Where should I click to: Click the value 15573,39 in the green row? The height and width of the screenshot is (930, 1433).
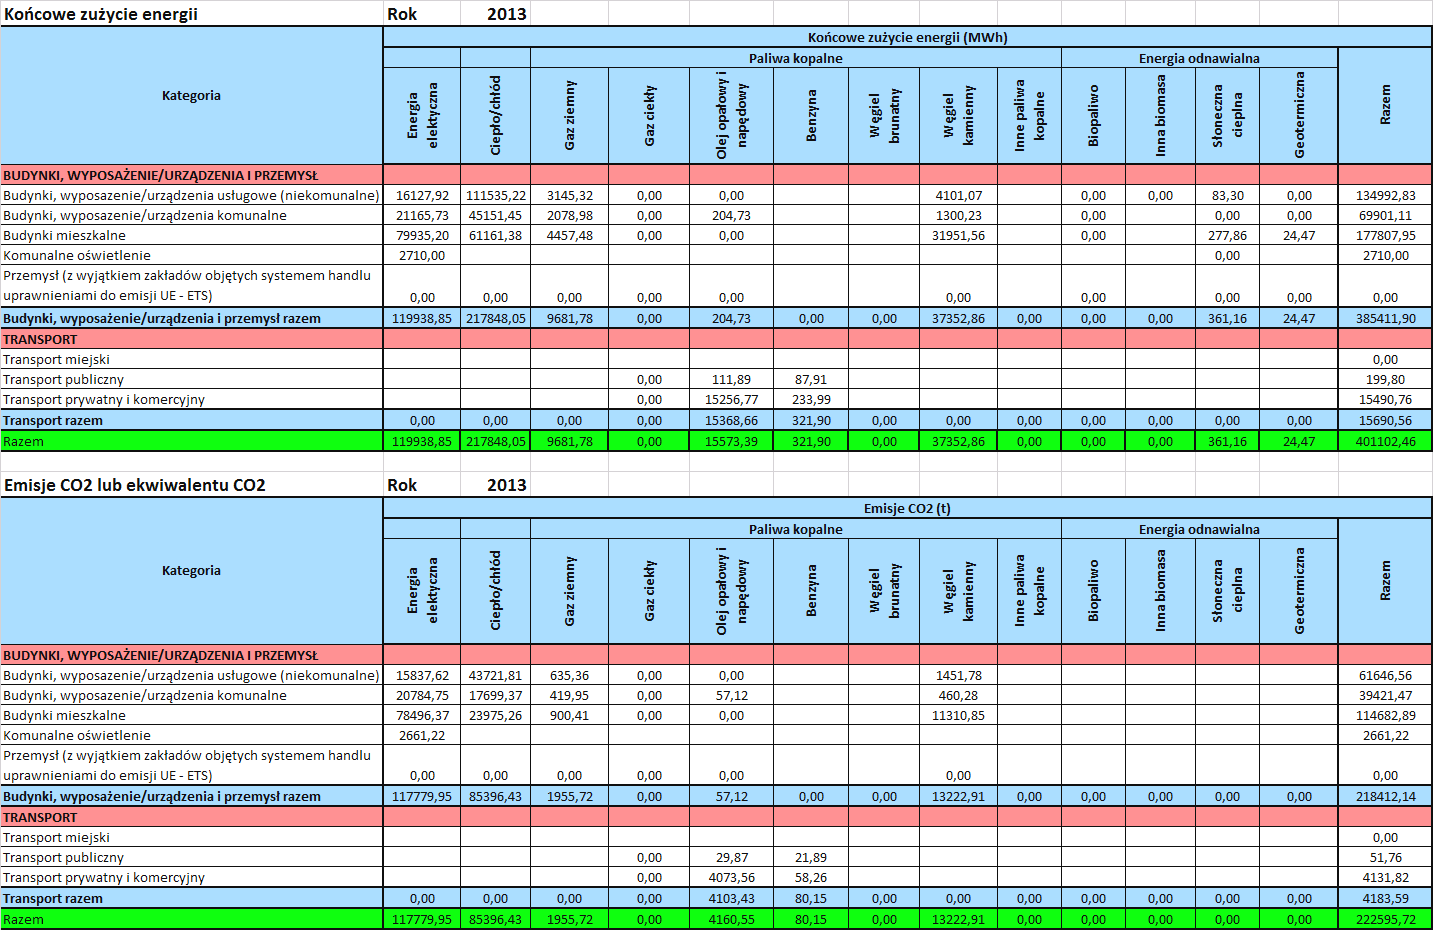click(731, 441)
